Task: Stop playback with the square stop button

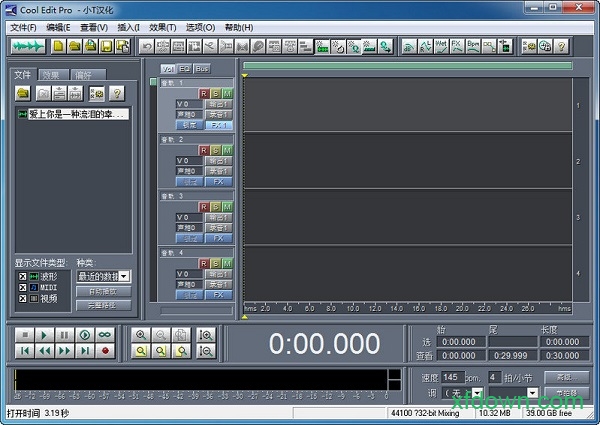Action: click(25, 335)
